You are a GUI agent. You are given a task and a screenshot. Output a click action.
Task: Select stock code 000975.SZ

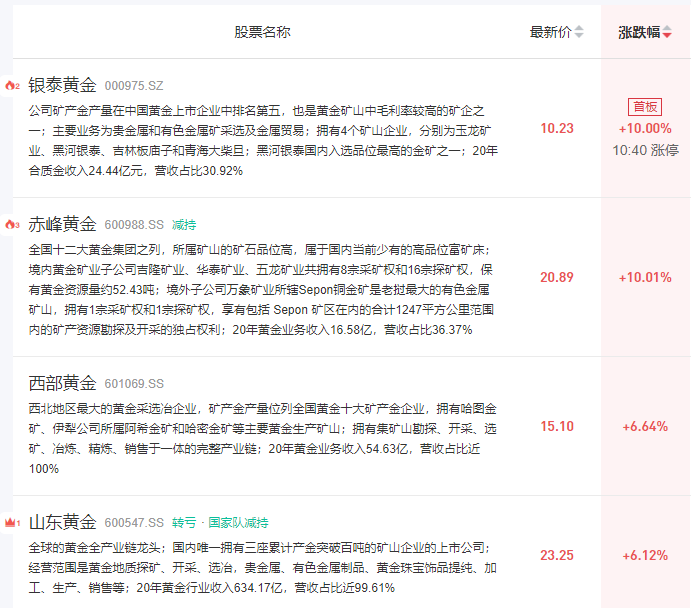coord(134,86)
